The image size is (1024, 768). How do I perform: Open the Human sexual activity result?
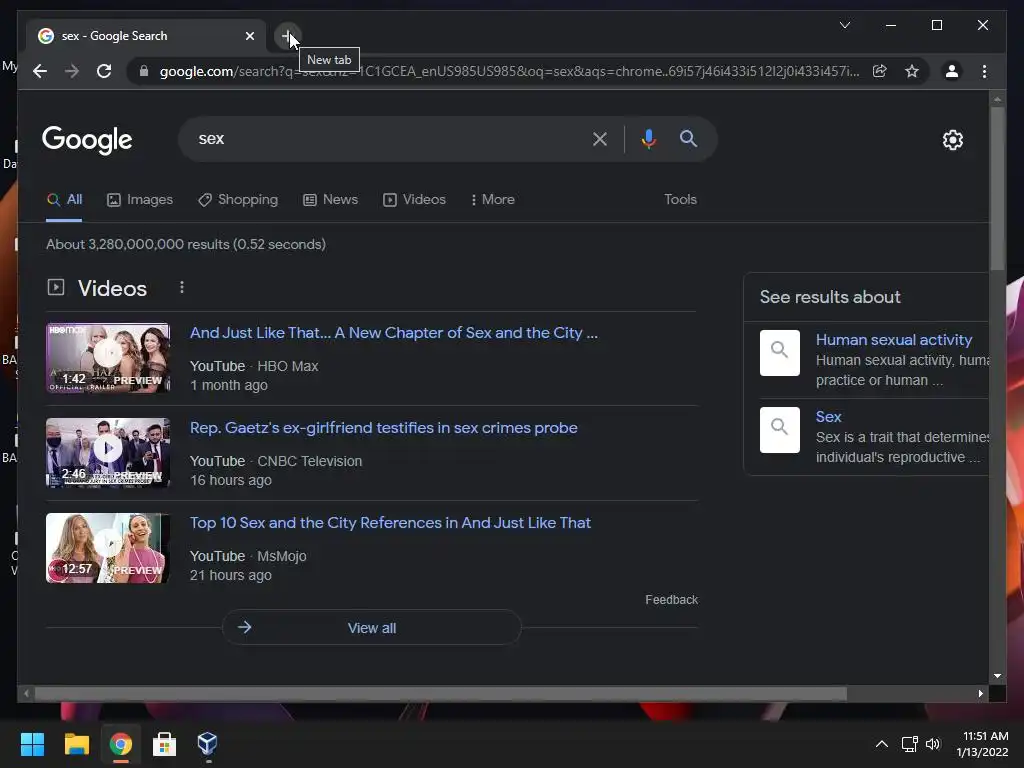click(x=893, y=340)
